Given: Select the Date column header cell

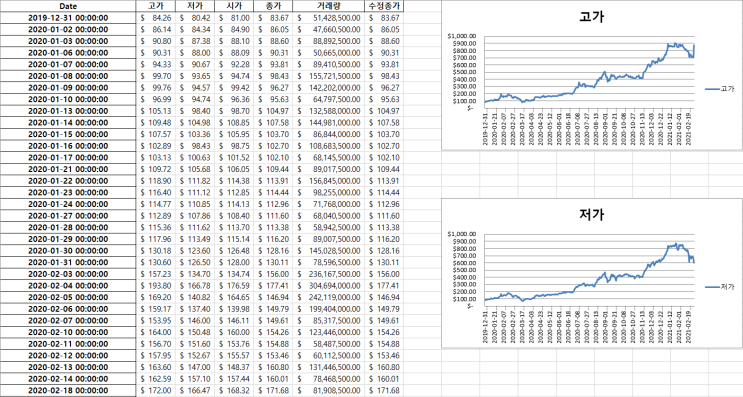Looking at the screenshot, I should pyautogui.click(x=68, y=6).
